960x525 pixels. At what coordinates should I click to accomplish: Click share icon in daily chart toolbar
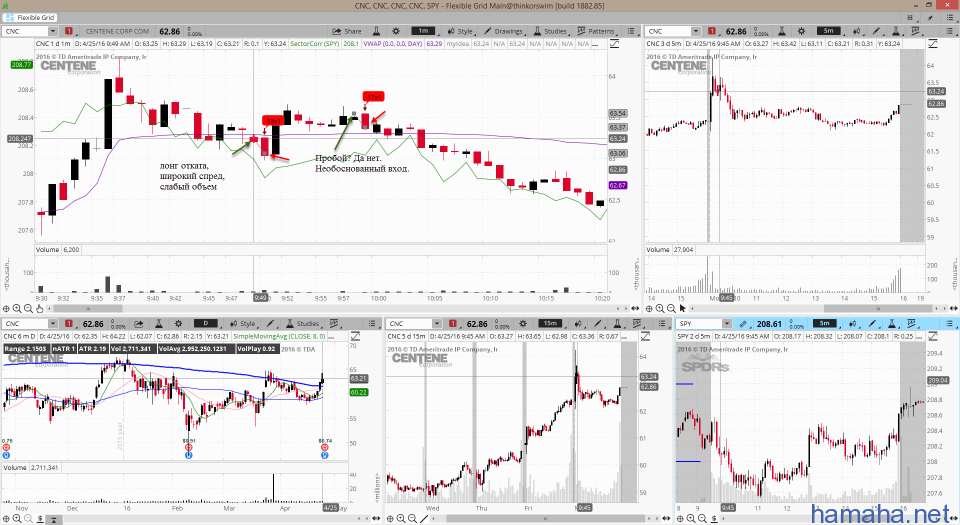pos(139,324)
